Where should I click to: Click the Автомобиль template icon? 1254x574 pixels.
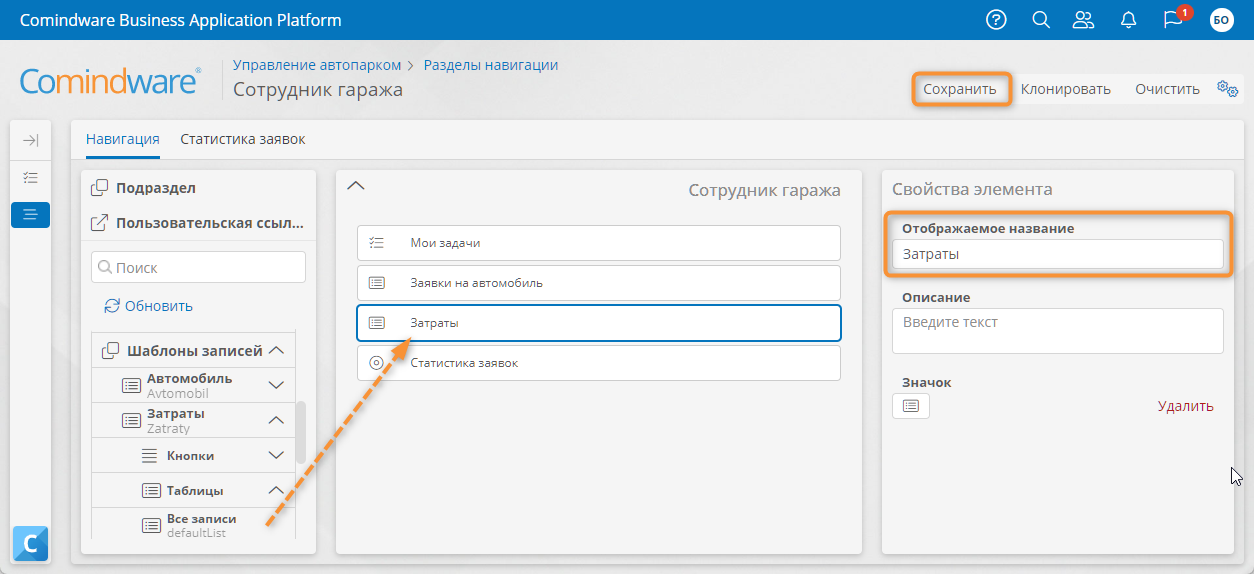(x=131, y=385)
